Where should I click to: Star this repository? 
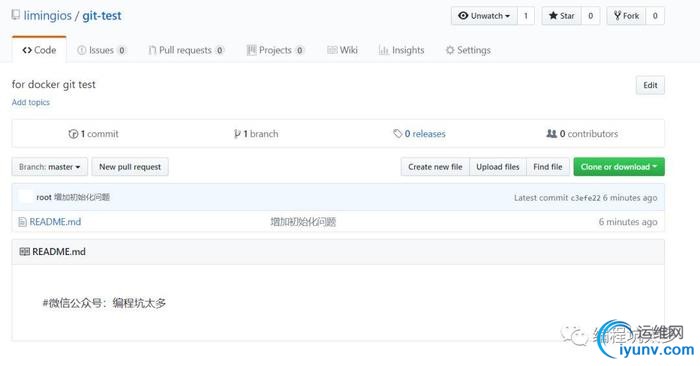click(x=562, y=16)
